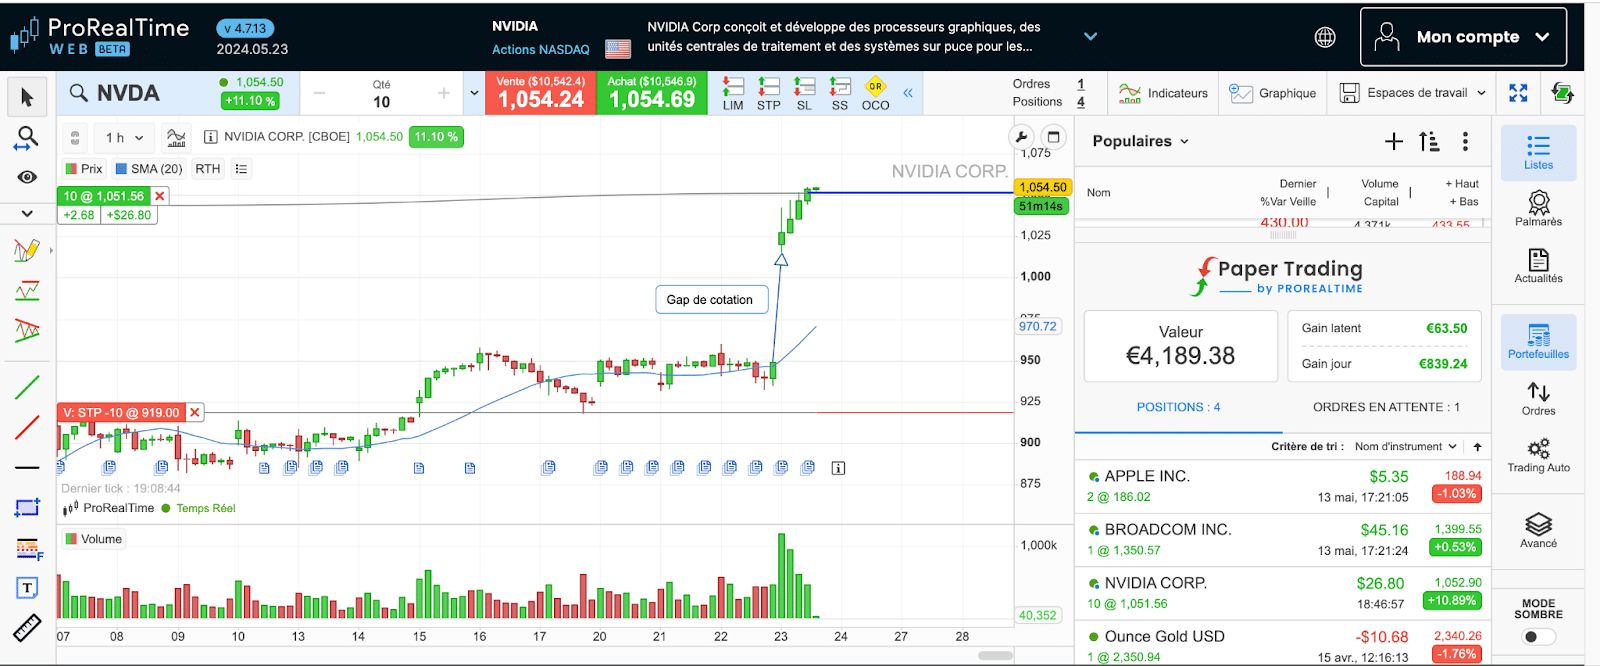1600x666 pixels.
Task: Open Nom d'instrument sort dropdown
Action: pos(1405,447)
